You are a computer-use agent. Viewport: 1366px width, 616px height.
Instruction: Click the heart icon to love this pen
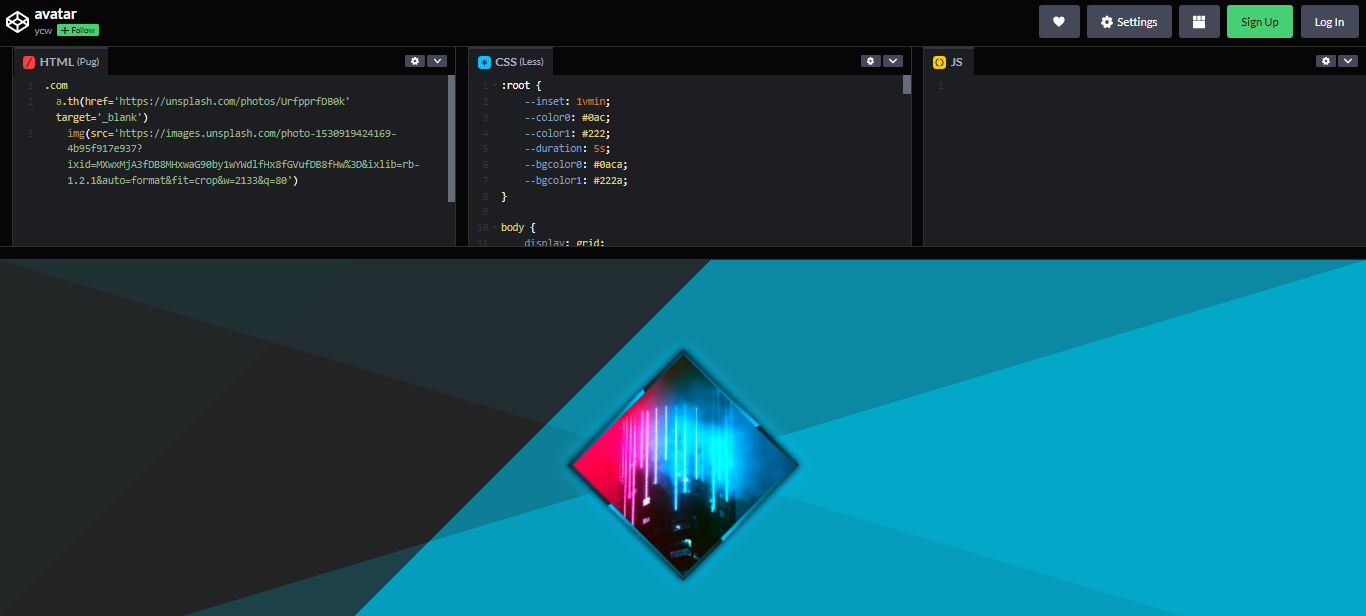tap(1059, 21)
